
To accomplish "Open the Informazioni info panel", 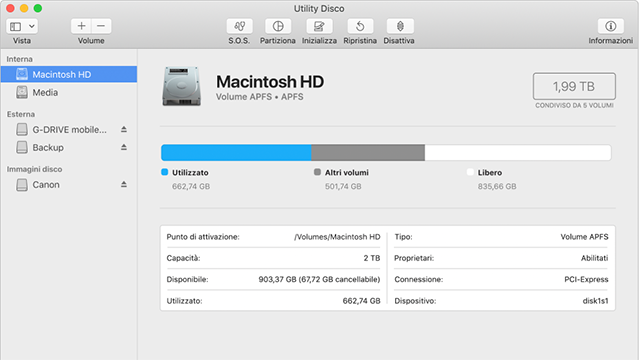I will click(611, 27).
